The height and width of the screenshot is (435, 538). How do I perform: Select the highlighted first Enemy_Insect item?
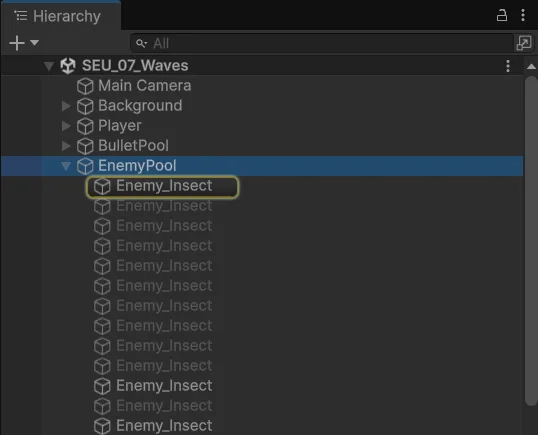[162, 187]
